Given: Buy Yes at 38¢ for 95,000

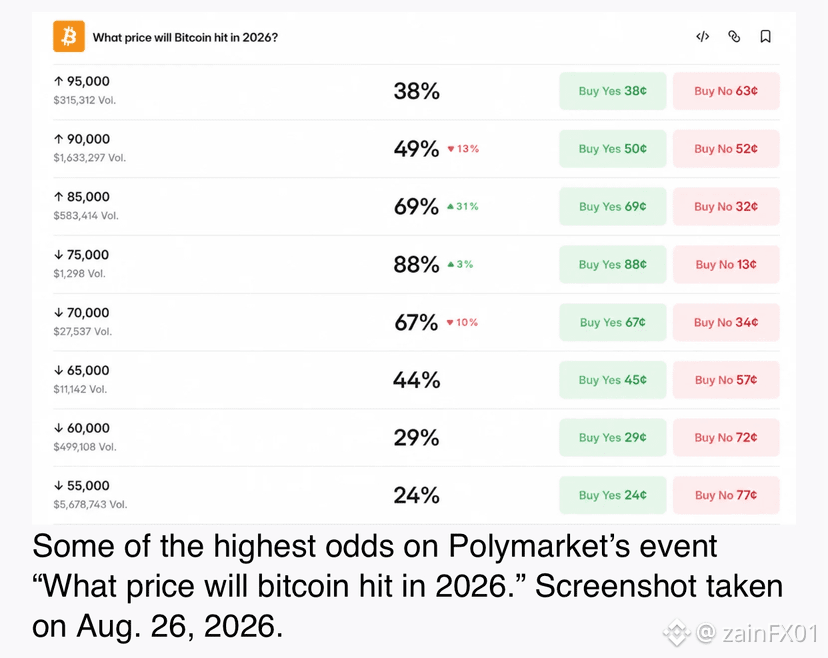Looking at the screenshot, I should (x=613, y=91).
